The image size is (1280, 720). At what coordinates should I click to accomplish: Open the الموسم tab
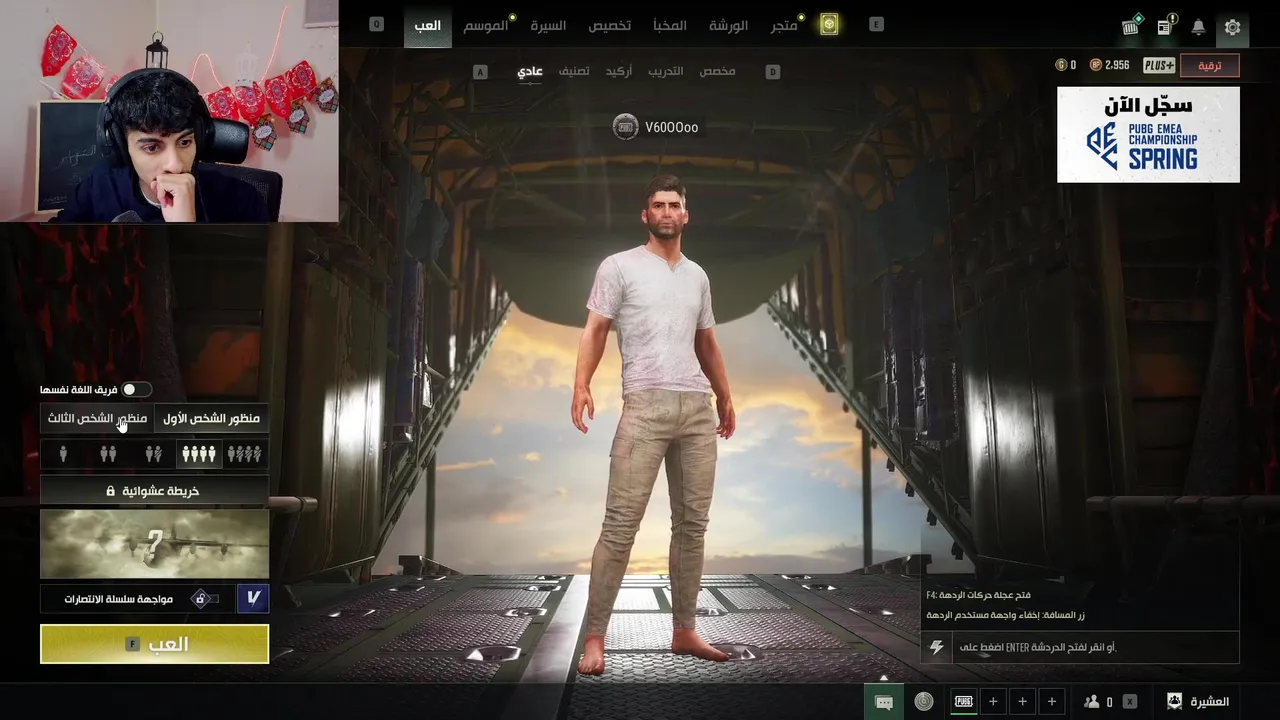click(x=486, y=25)
